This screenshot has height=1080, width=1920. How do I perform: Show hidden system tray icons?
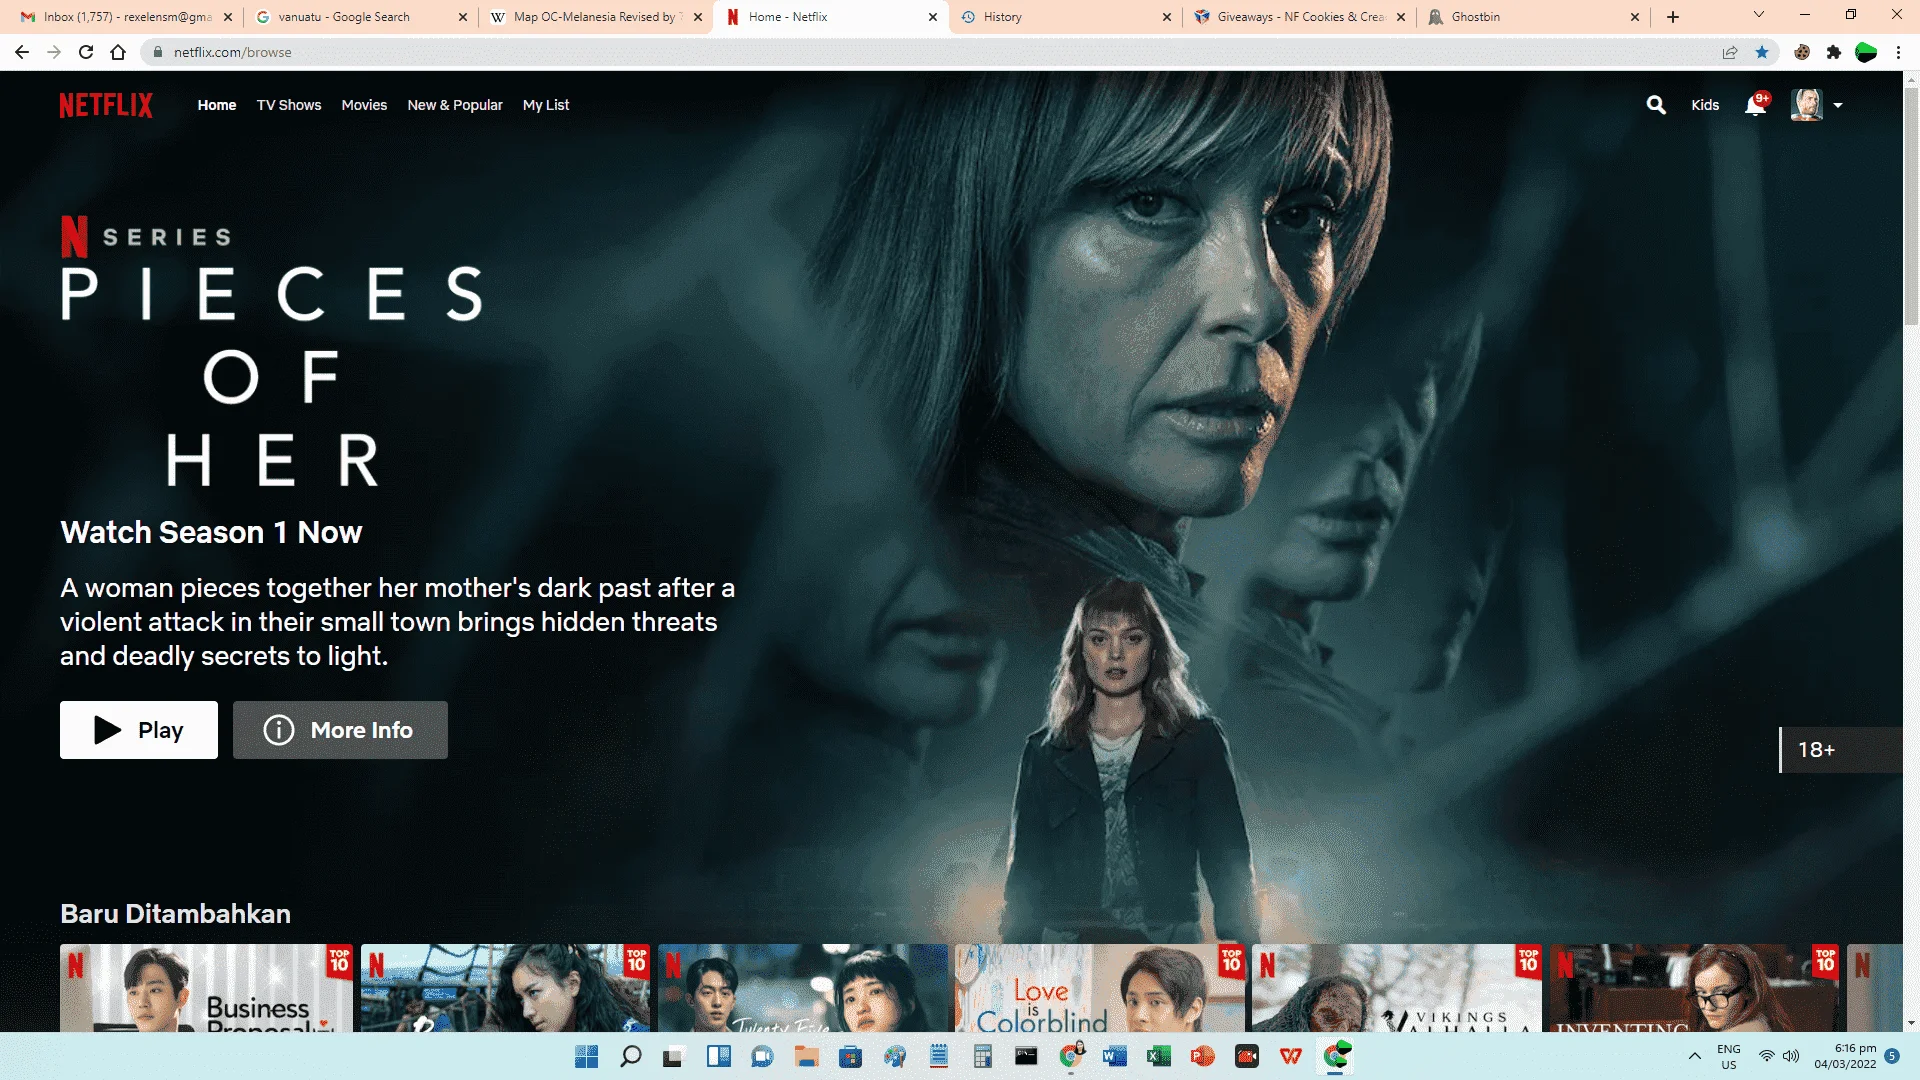[1694, 1056]
